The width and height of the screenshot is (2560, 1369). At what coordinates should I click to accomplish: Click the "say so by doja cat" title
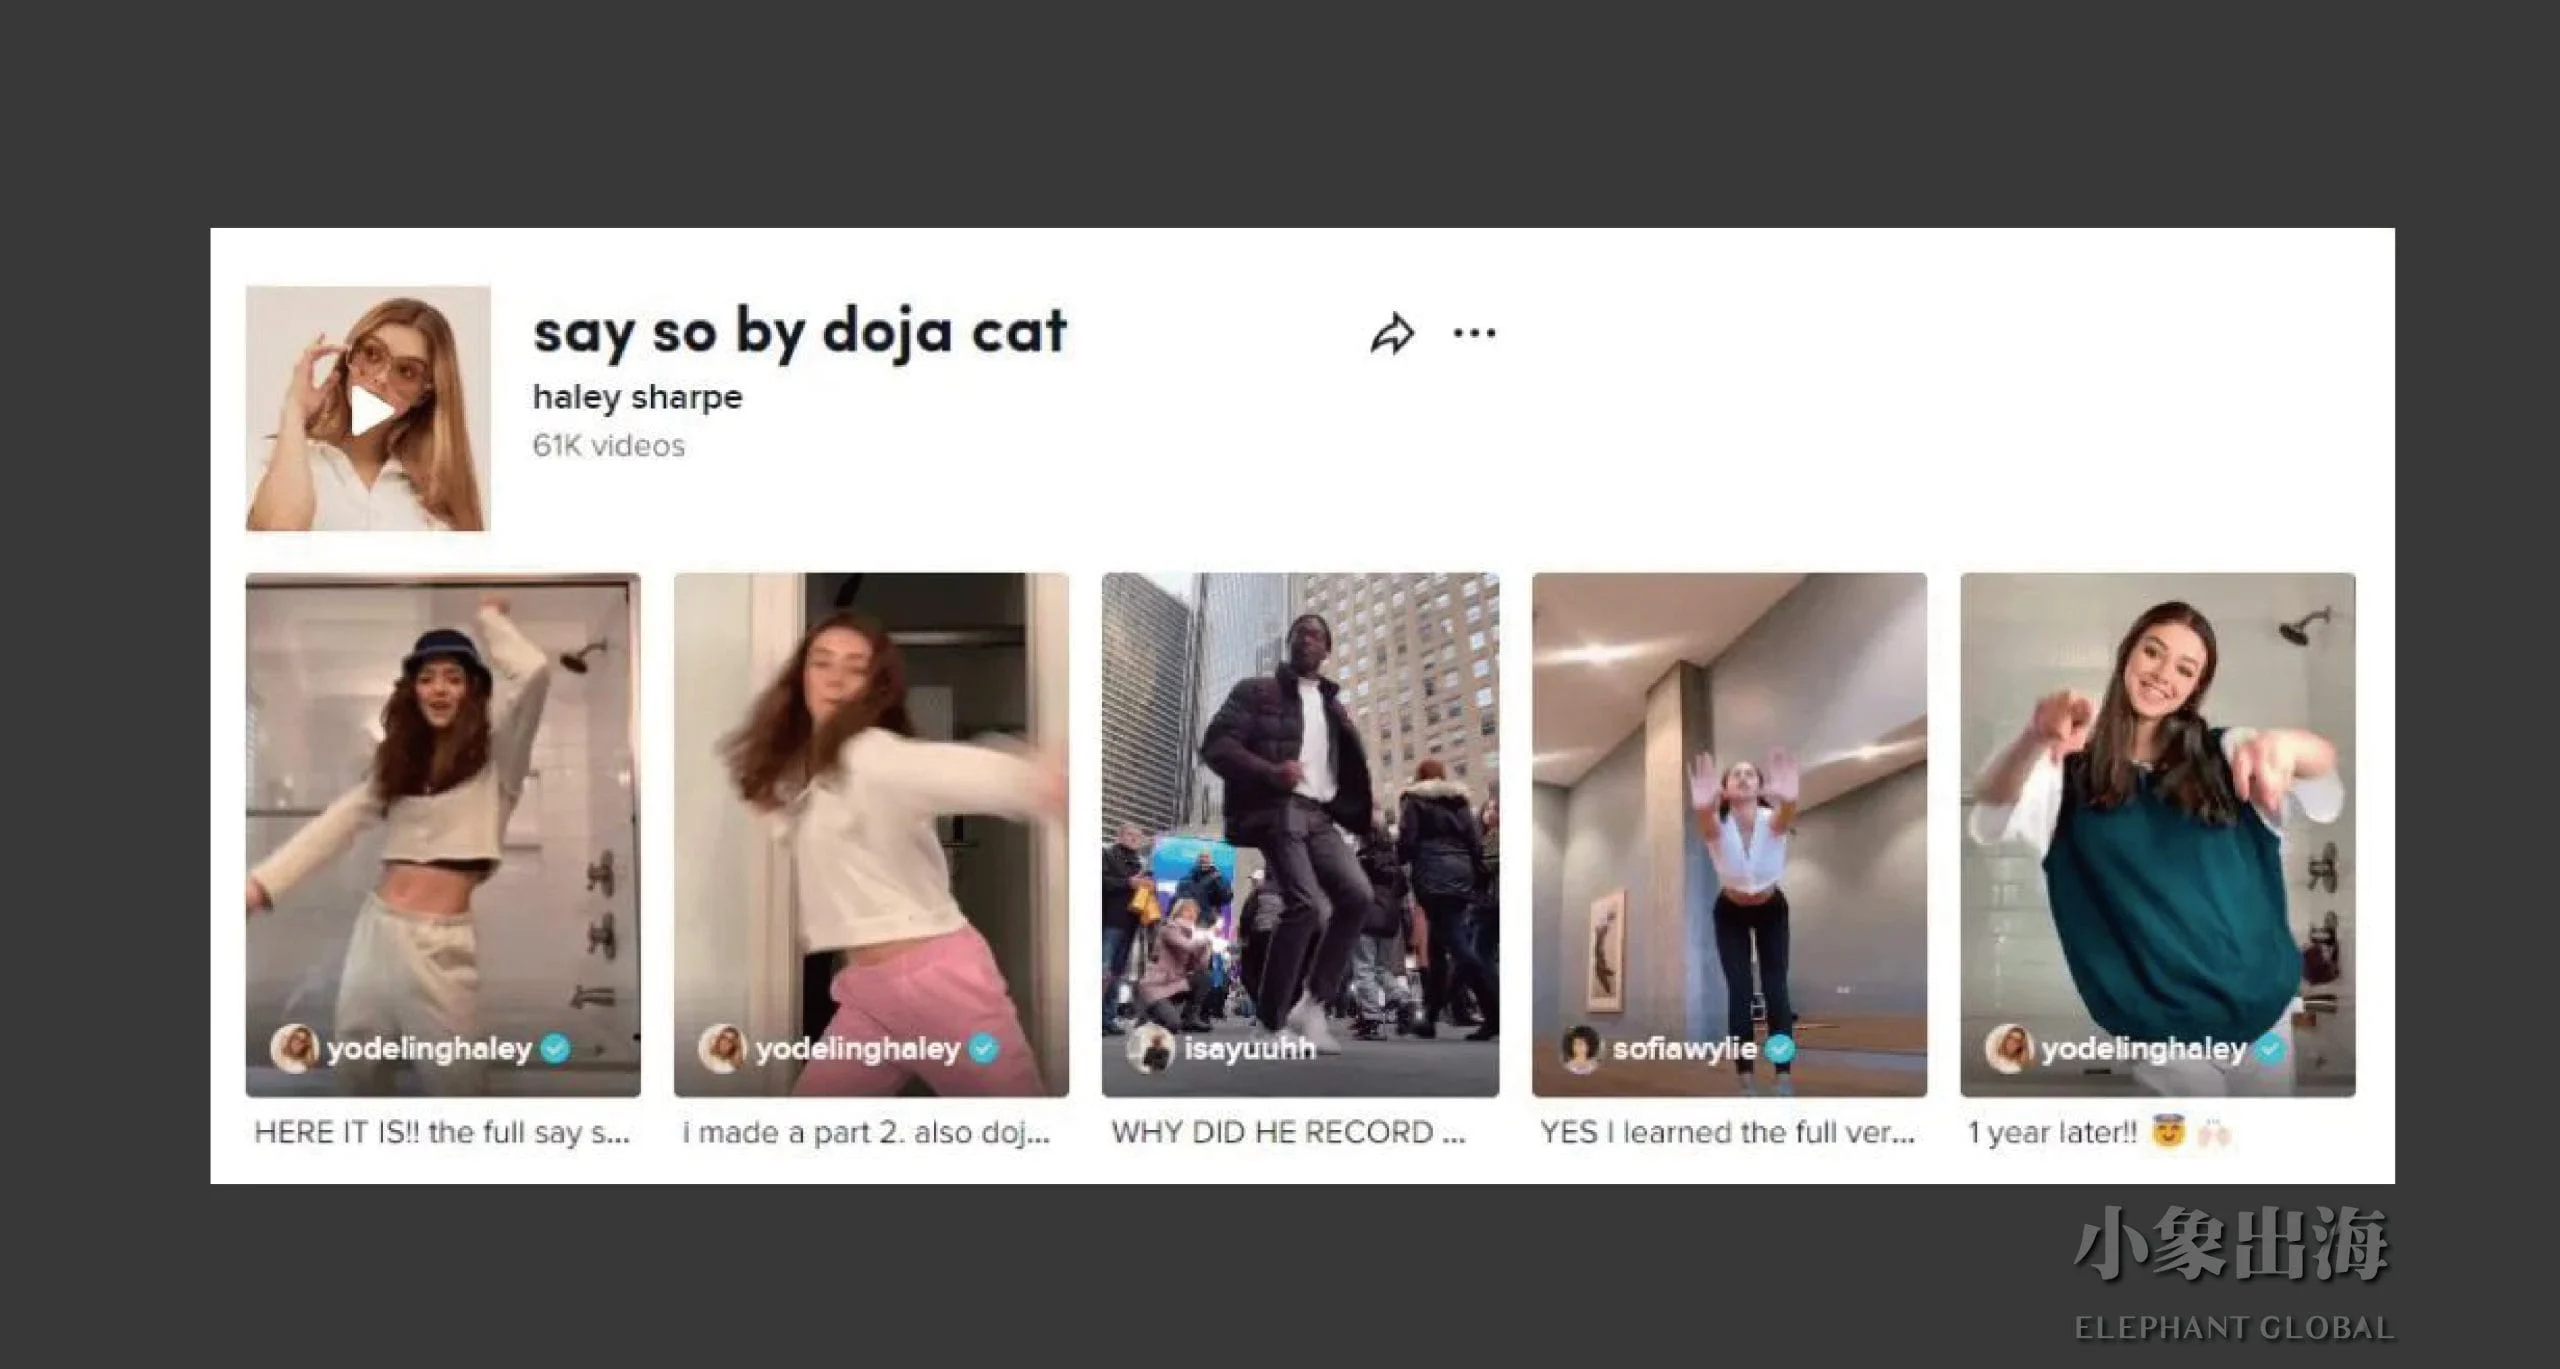pyautogui.click(x=800, y=331)
